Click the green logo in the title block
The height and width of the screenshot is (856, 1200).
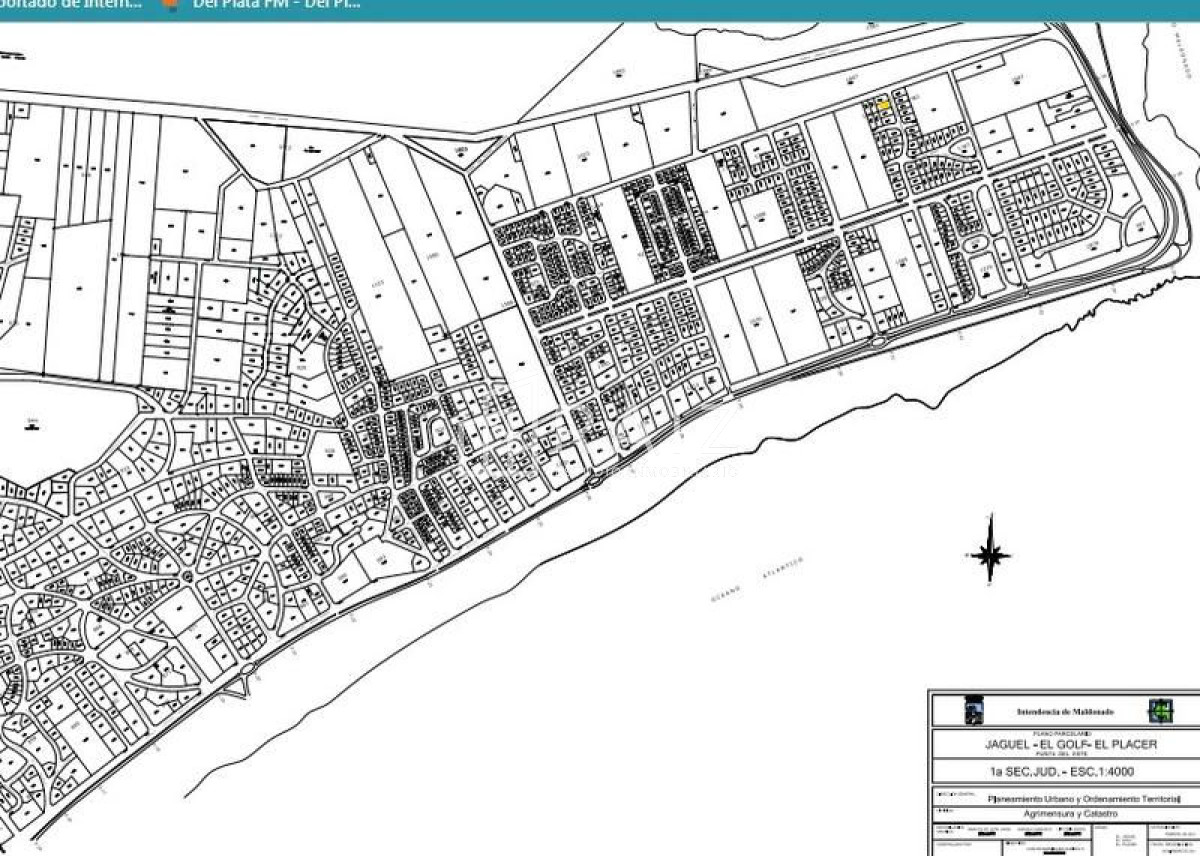point(1160,710)
